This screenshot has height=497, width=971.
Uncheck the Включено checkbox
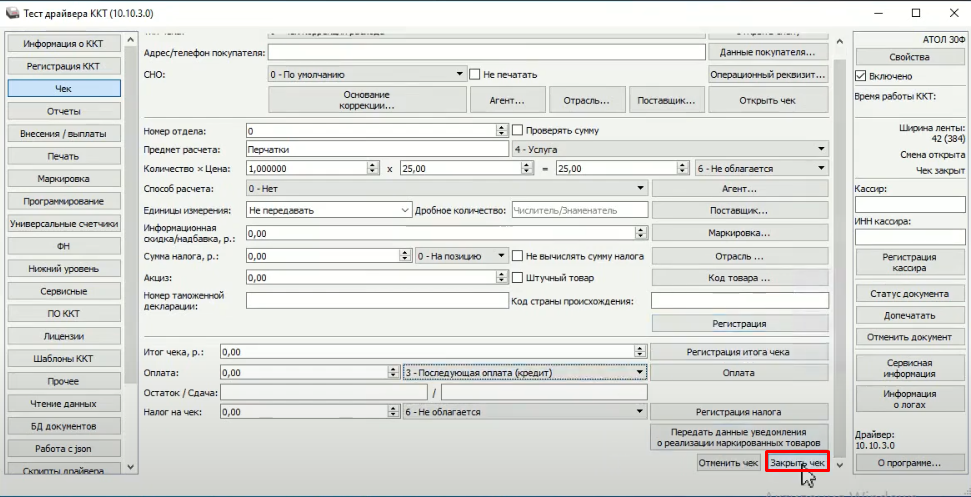pos(860,76)
